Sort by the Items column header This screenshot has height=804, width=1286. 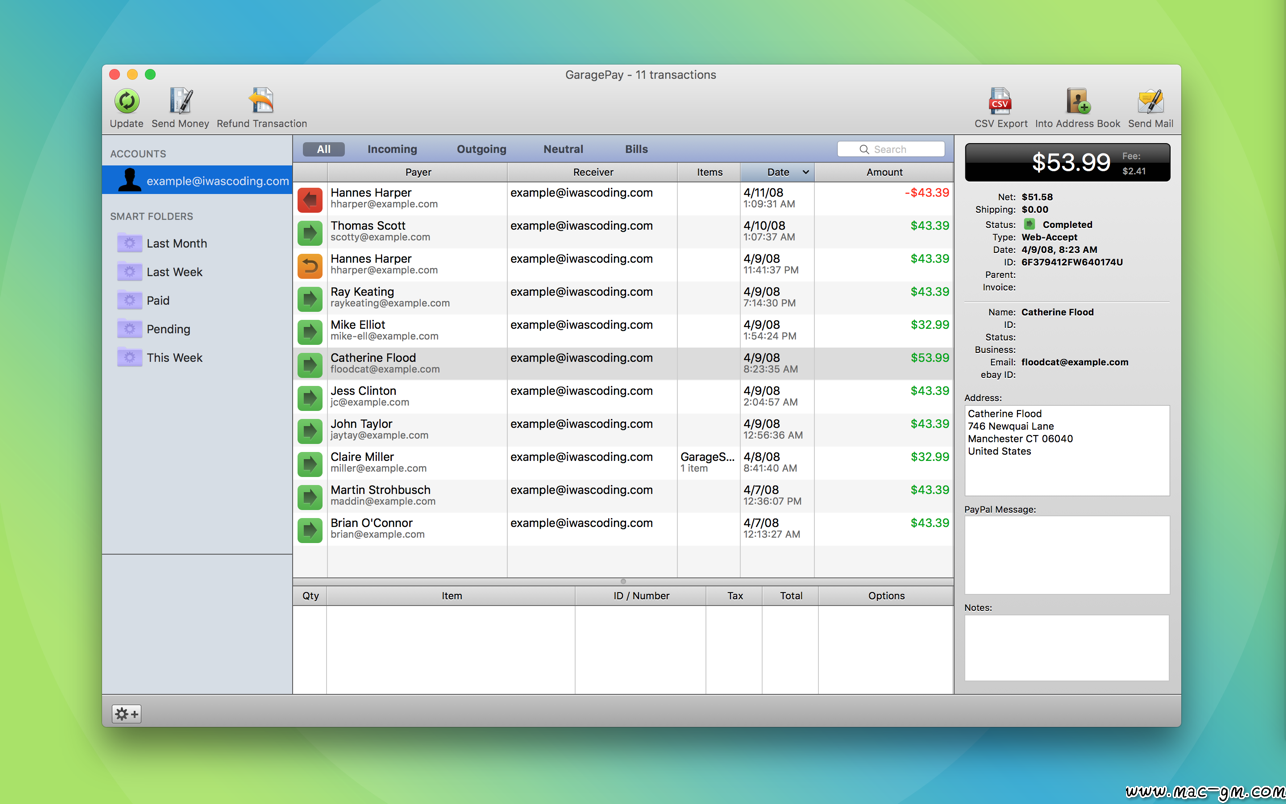(709, 172)
